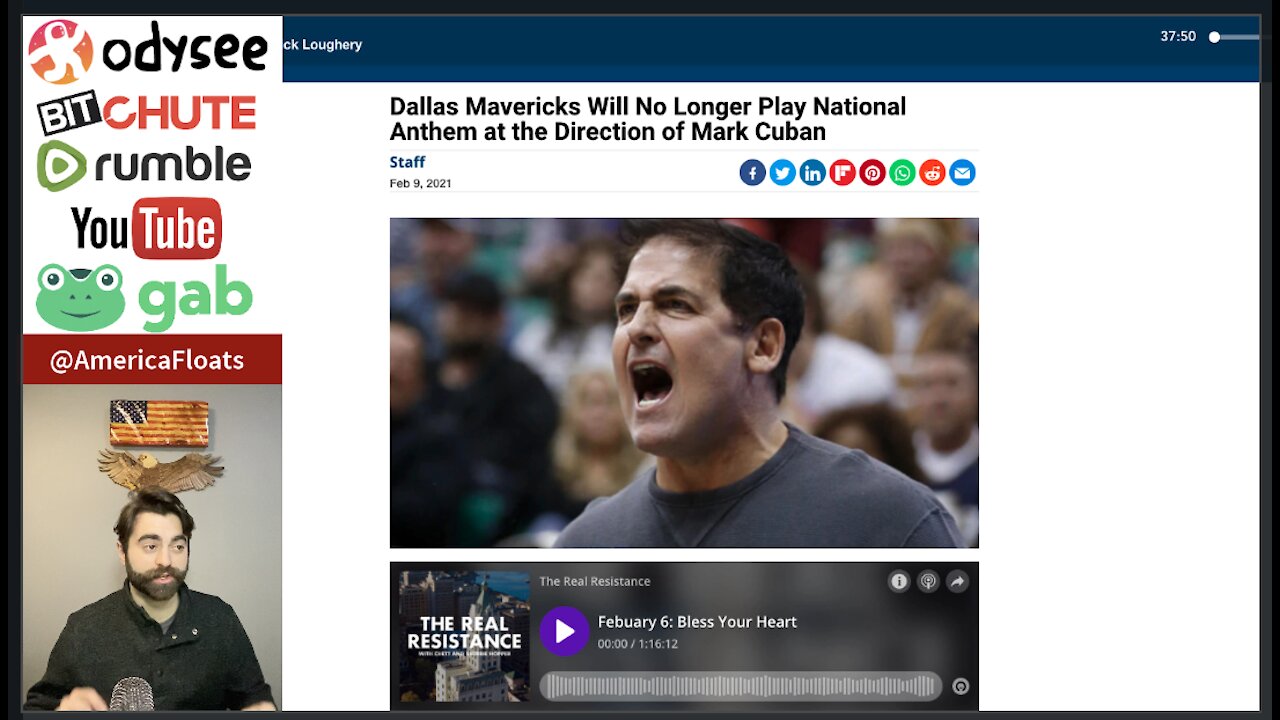Share the article on Reddit
Viewport: 1280px width, 720px height.
coord(932,173)
